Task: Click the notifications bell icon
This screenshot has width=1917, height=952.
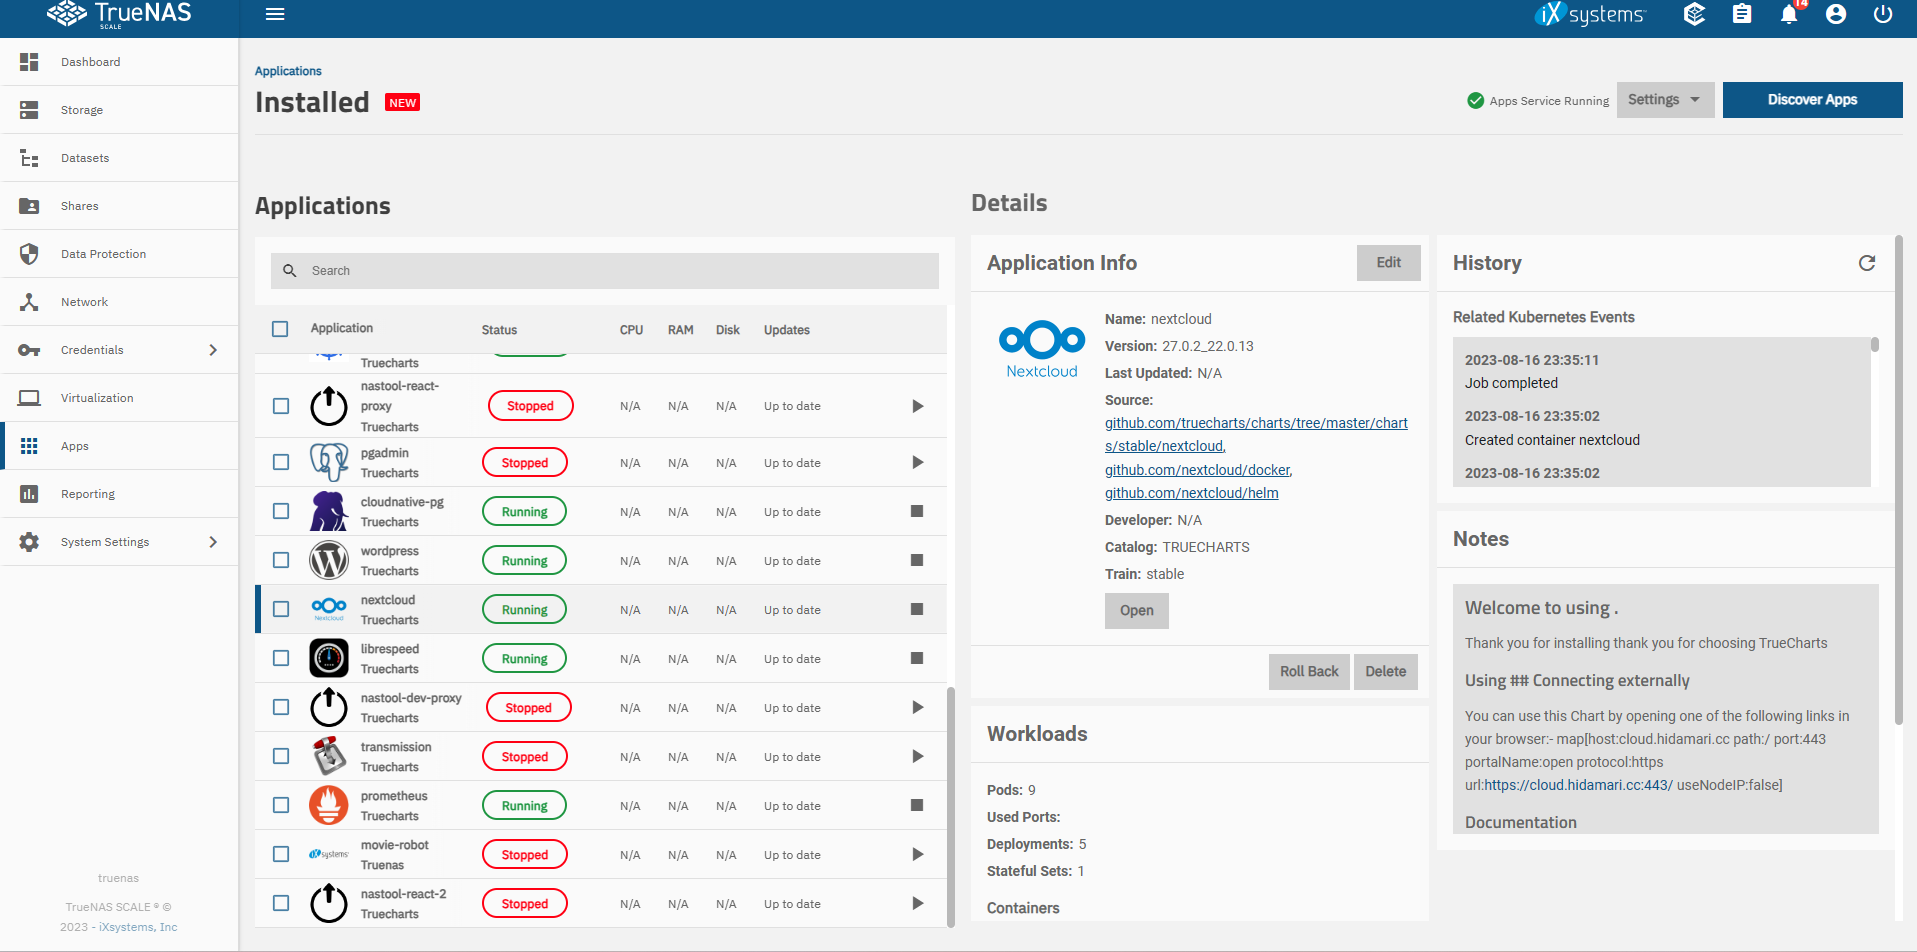Action: click(x=1789, y=15)
